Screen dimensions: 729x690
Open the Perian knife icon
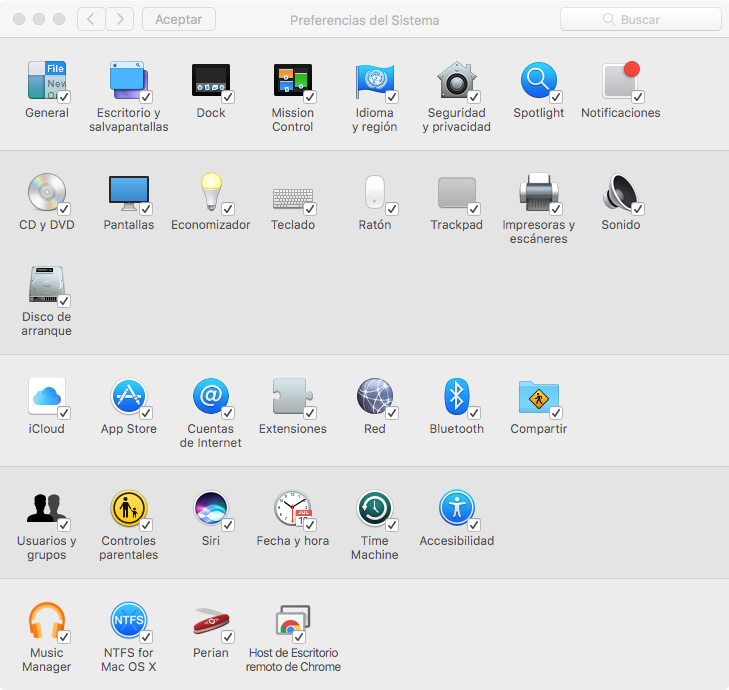pyautogui.click(x=211, y=621)
